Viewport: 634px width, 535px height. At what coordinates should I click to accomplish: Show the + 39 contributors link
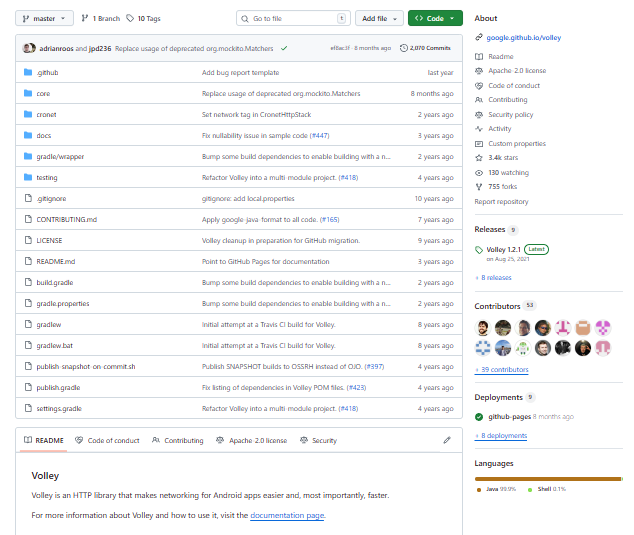(x=502, y=370)
